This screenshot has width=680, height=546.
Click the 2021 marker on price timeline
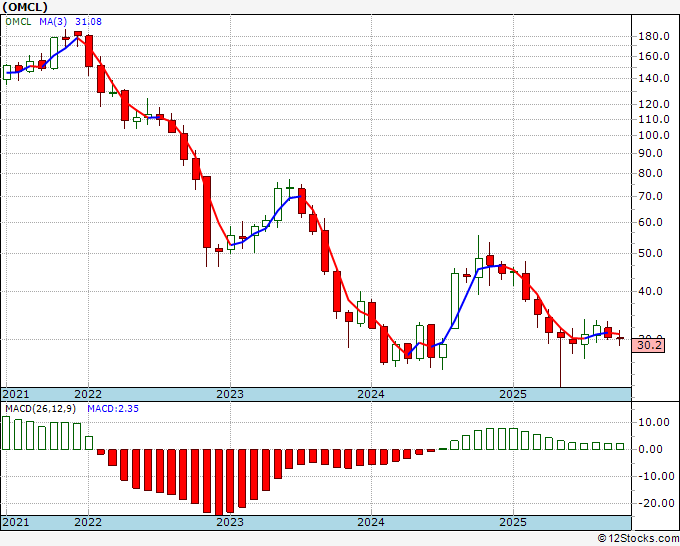(16, 394)
